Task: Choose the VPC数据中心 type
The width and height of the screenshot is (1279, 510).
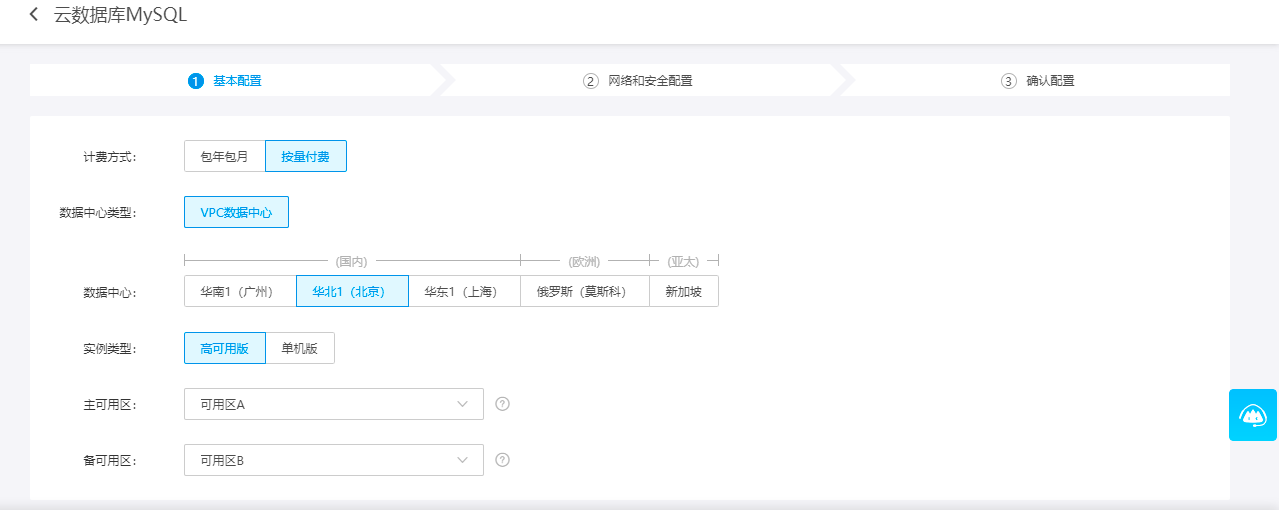Action: 236,212
